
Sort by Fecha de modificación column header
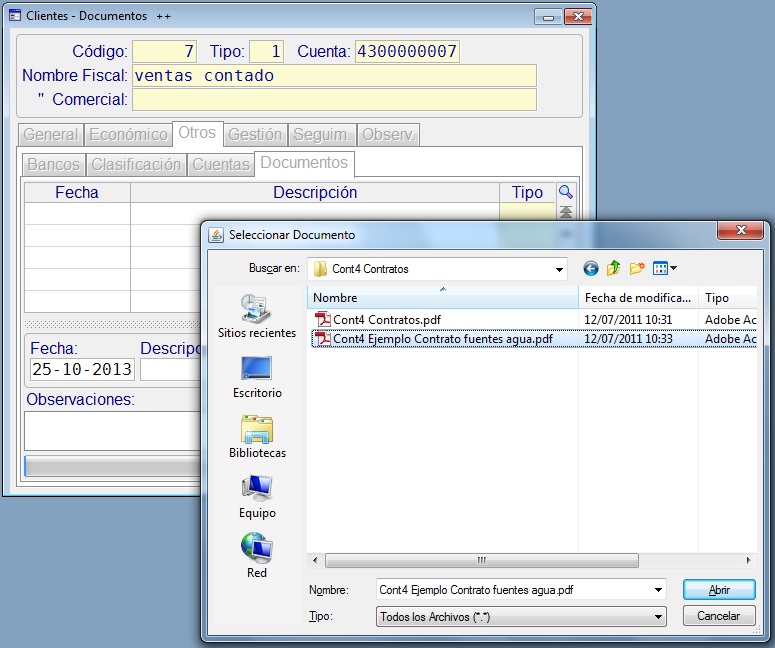coord(638,298)
